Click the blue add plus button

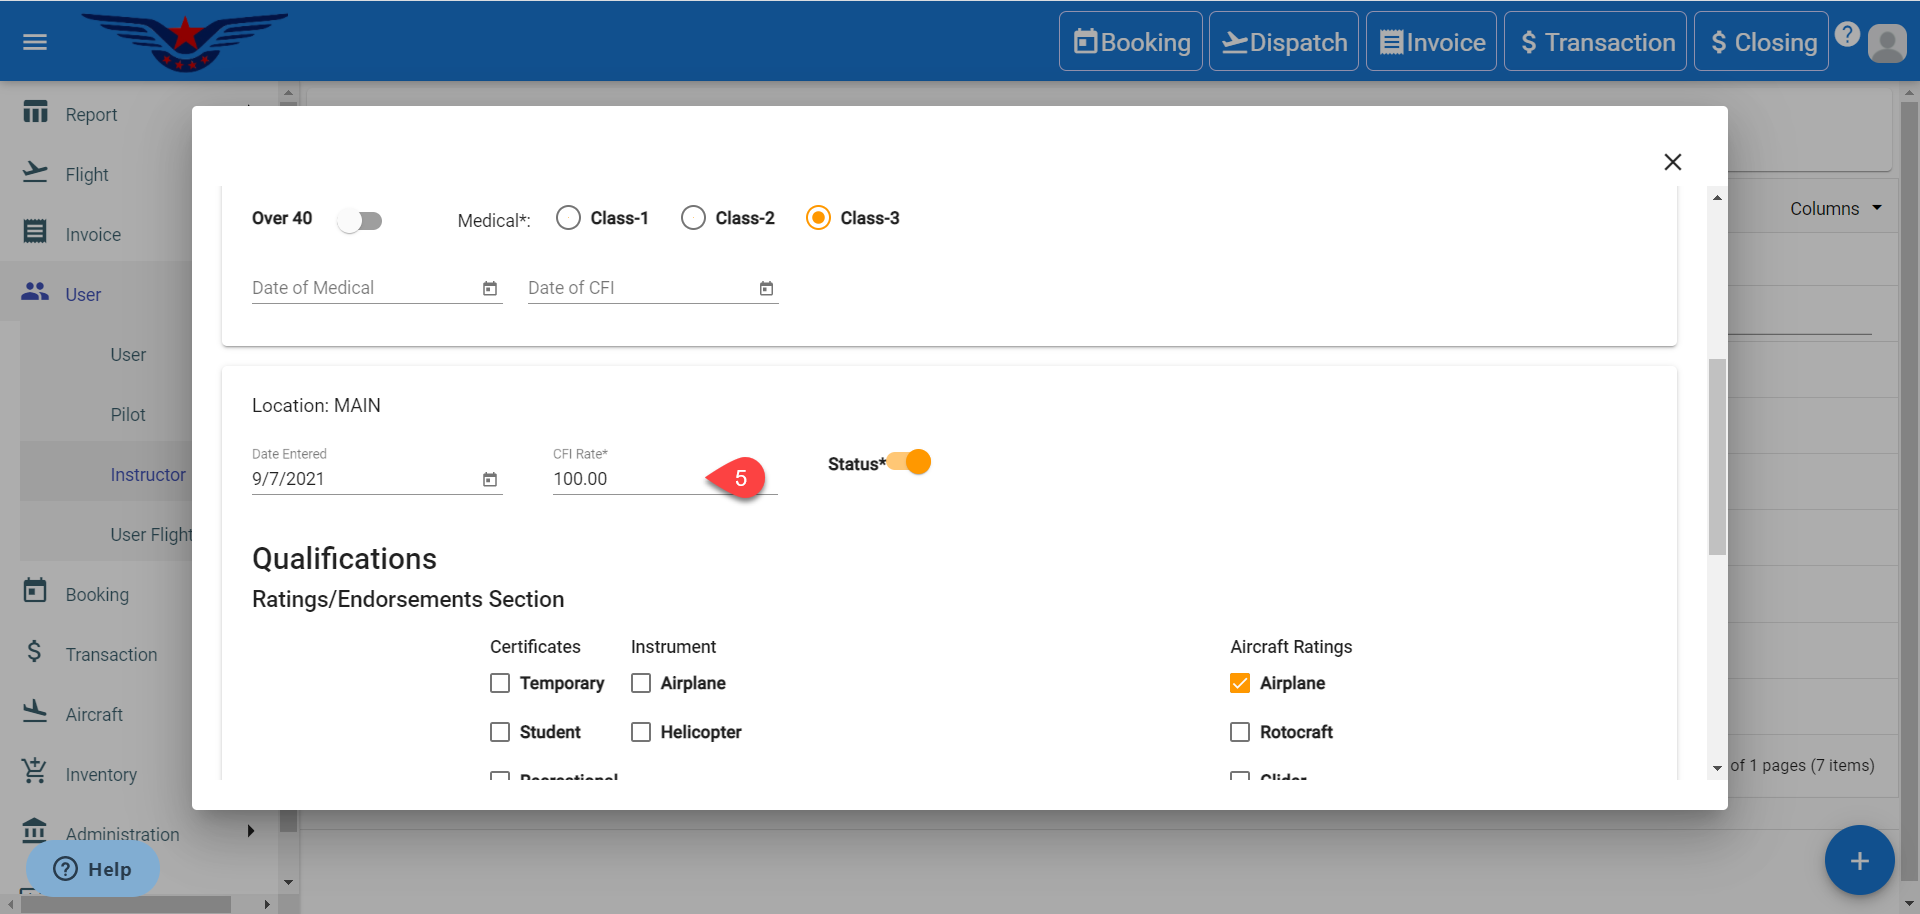(x=1859, y=860)
